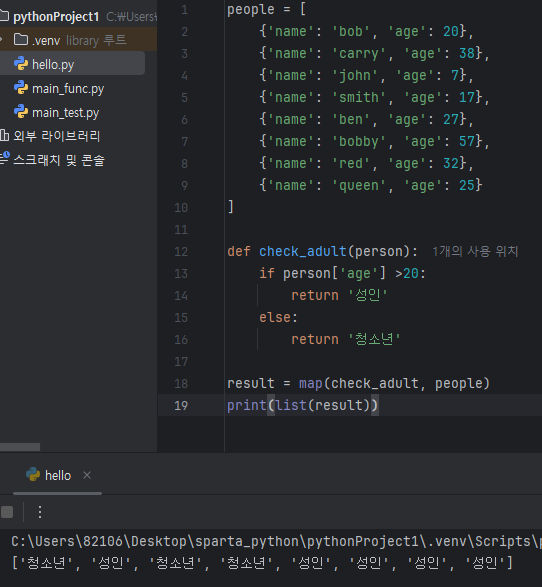Click the main_func.py Python file icon
The image size is (542, 587).
point(21,88)
